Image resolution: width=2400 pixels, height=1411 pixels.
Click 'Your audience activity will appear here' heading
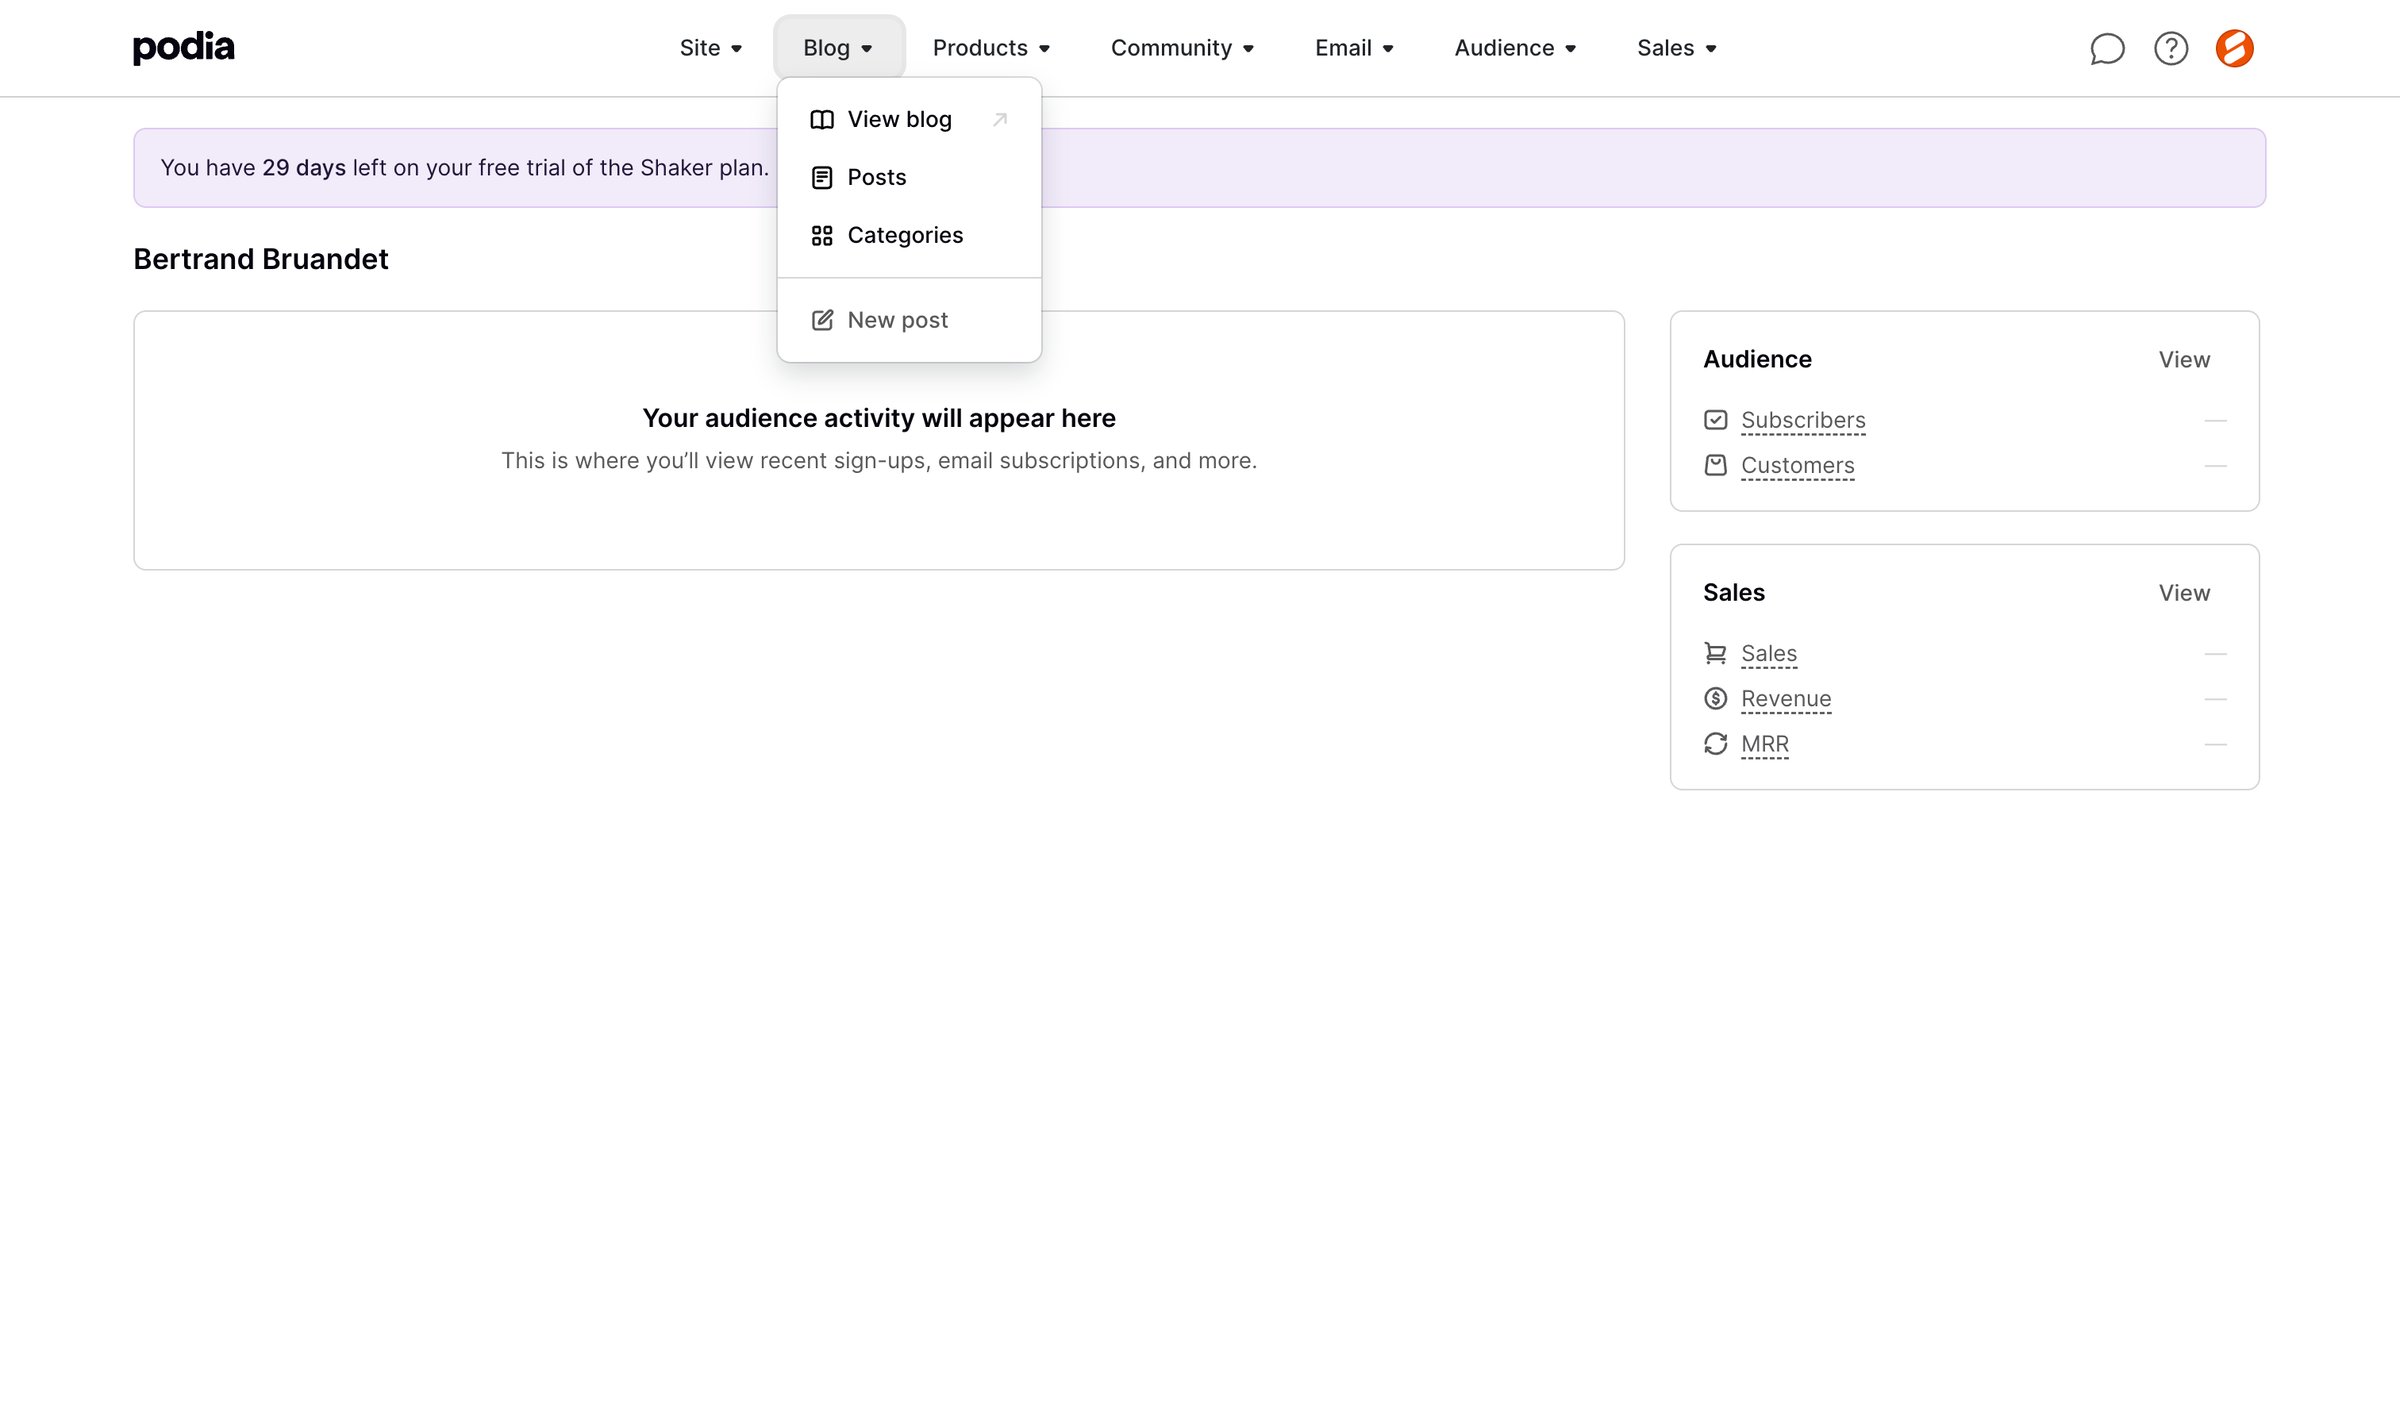(879, 418)
